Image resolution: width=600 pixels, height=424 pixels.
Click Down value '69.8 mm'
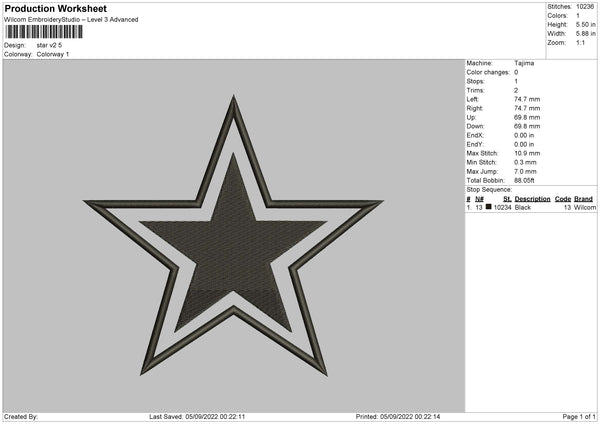[527, 126]
